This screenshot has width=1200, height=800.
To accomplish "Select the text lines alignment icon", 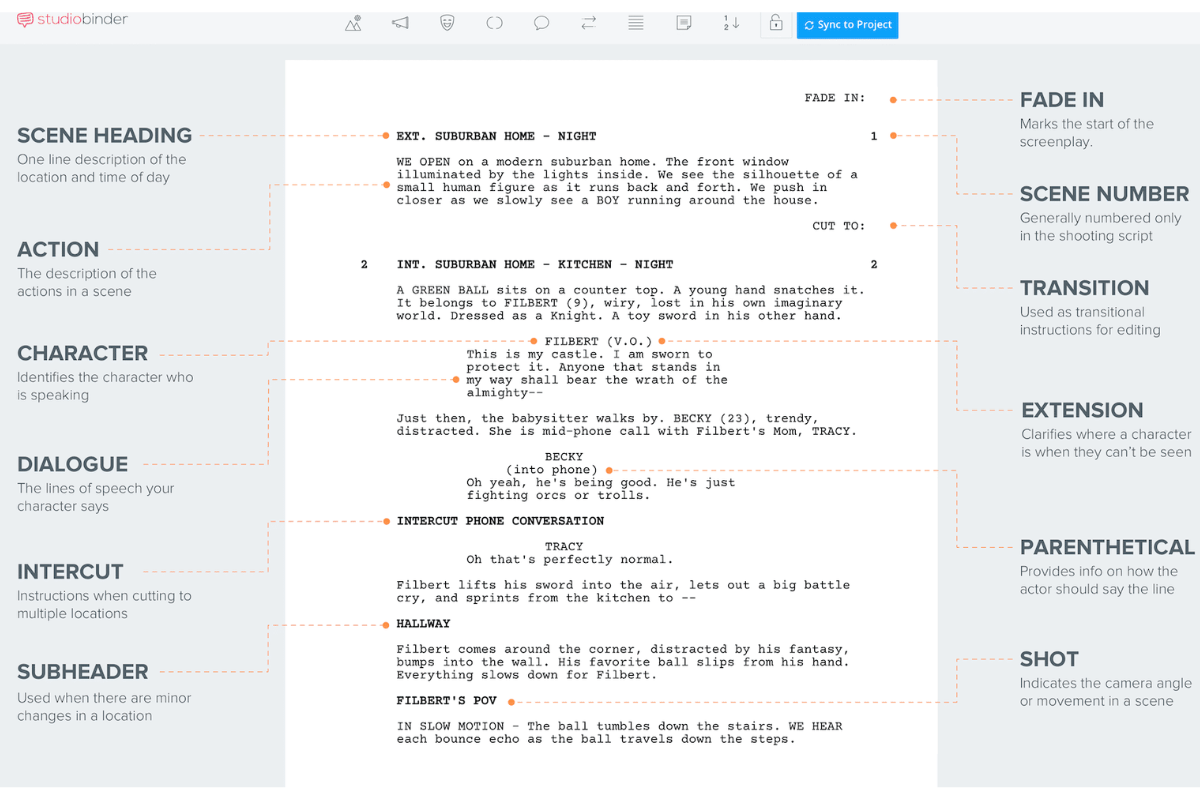I will click(x=635, y=24).
